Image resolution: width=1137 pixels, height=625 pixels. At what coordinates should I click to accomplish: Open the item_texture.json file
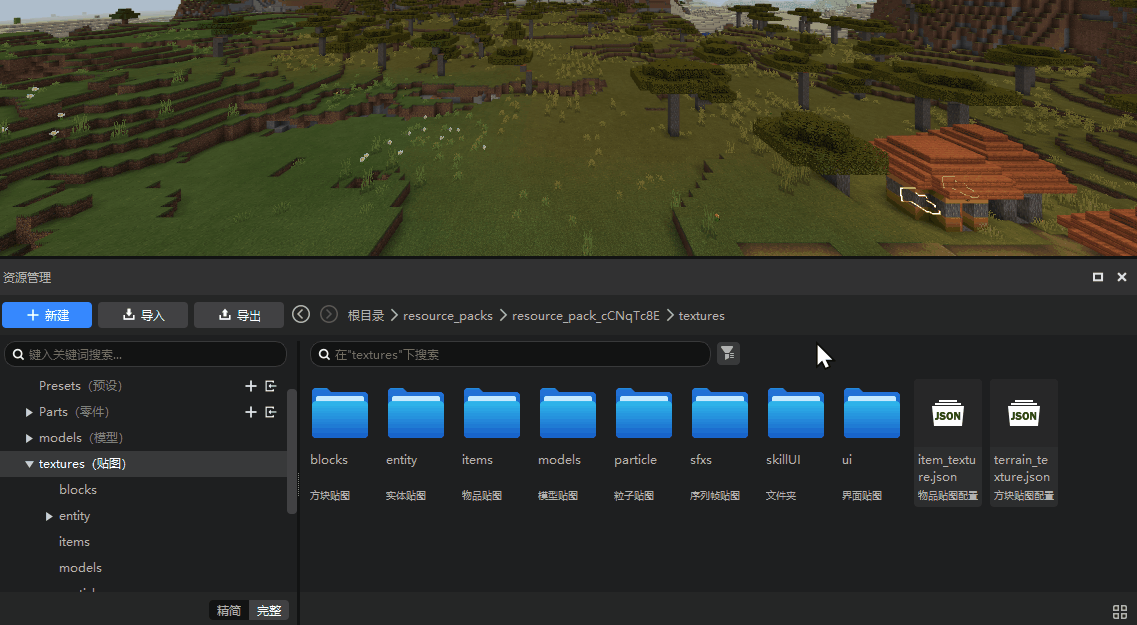[946, 442]
